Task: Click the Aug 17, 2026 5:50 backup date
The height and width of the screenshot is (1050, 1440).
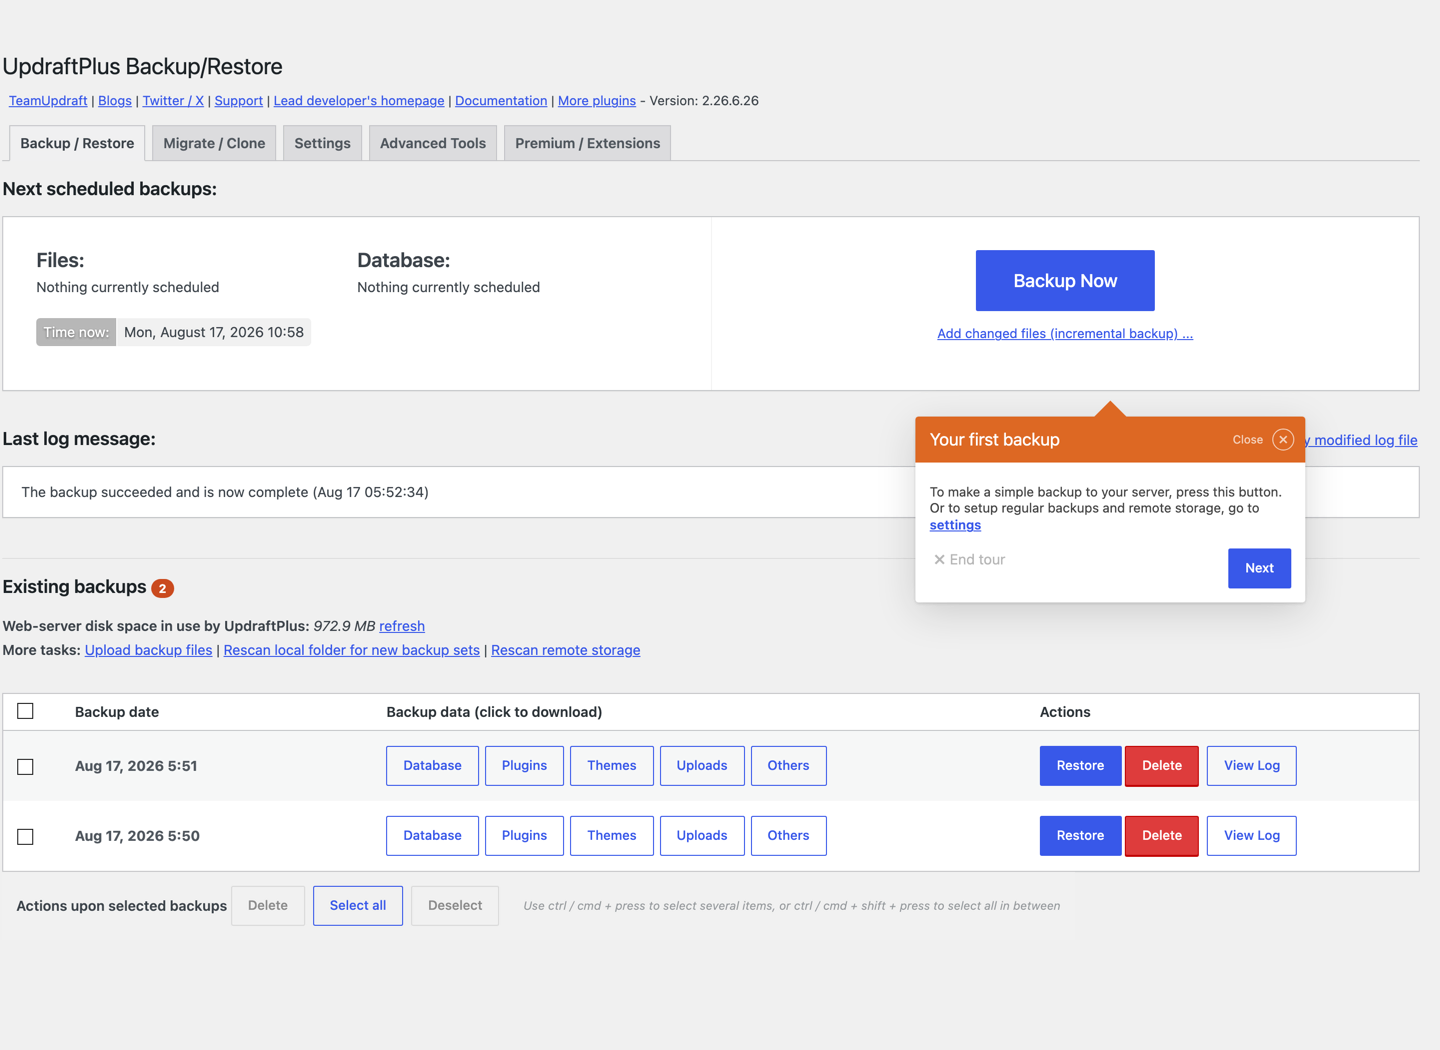Action: coord(137,836)
